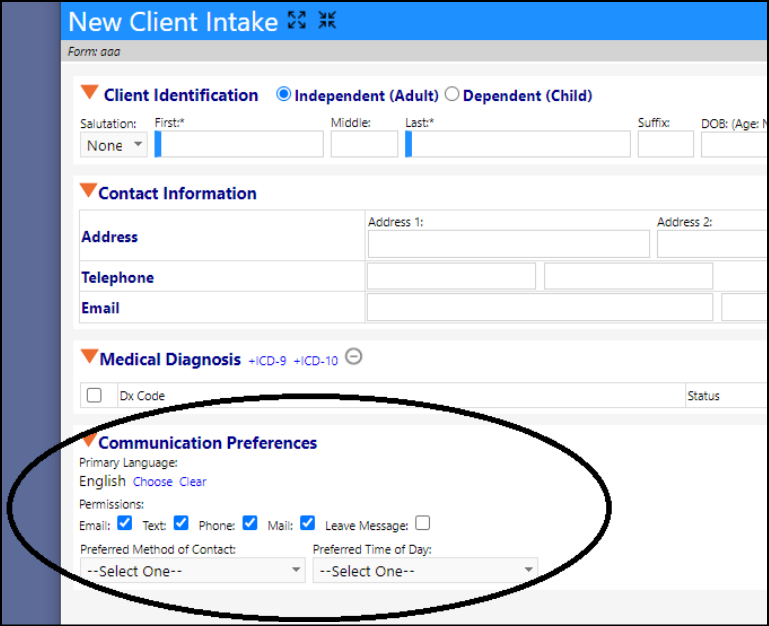Click into the Middle name field
Viewport: 769px width, 626px height.
pos(364,144)
